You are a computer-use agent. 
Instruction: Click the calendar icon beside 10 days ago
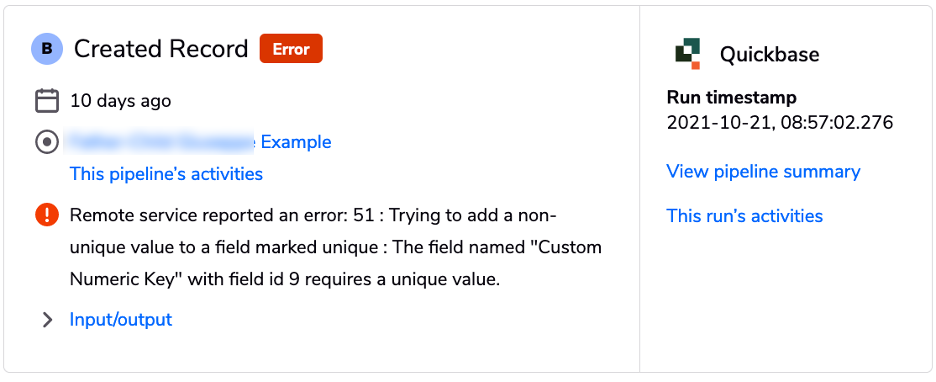pyautogui.click(x=47, y=101)
